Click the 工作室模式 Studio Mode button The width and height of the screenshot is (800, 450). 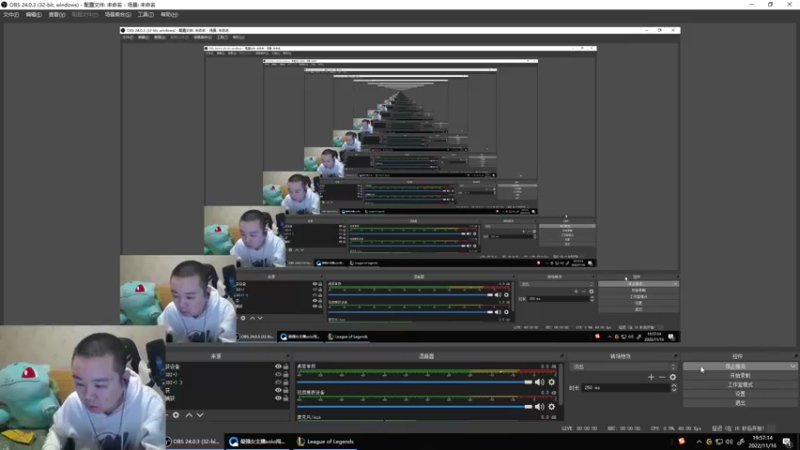[740, 385]
